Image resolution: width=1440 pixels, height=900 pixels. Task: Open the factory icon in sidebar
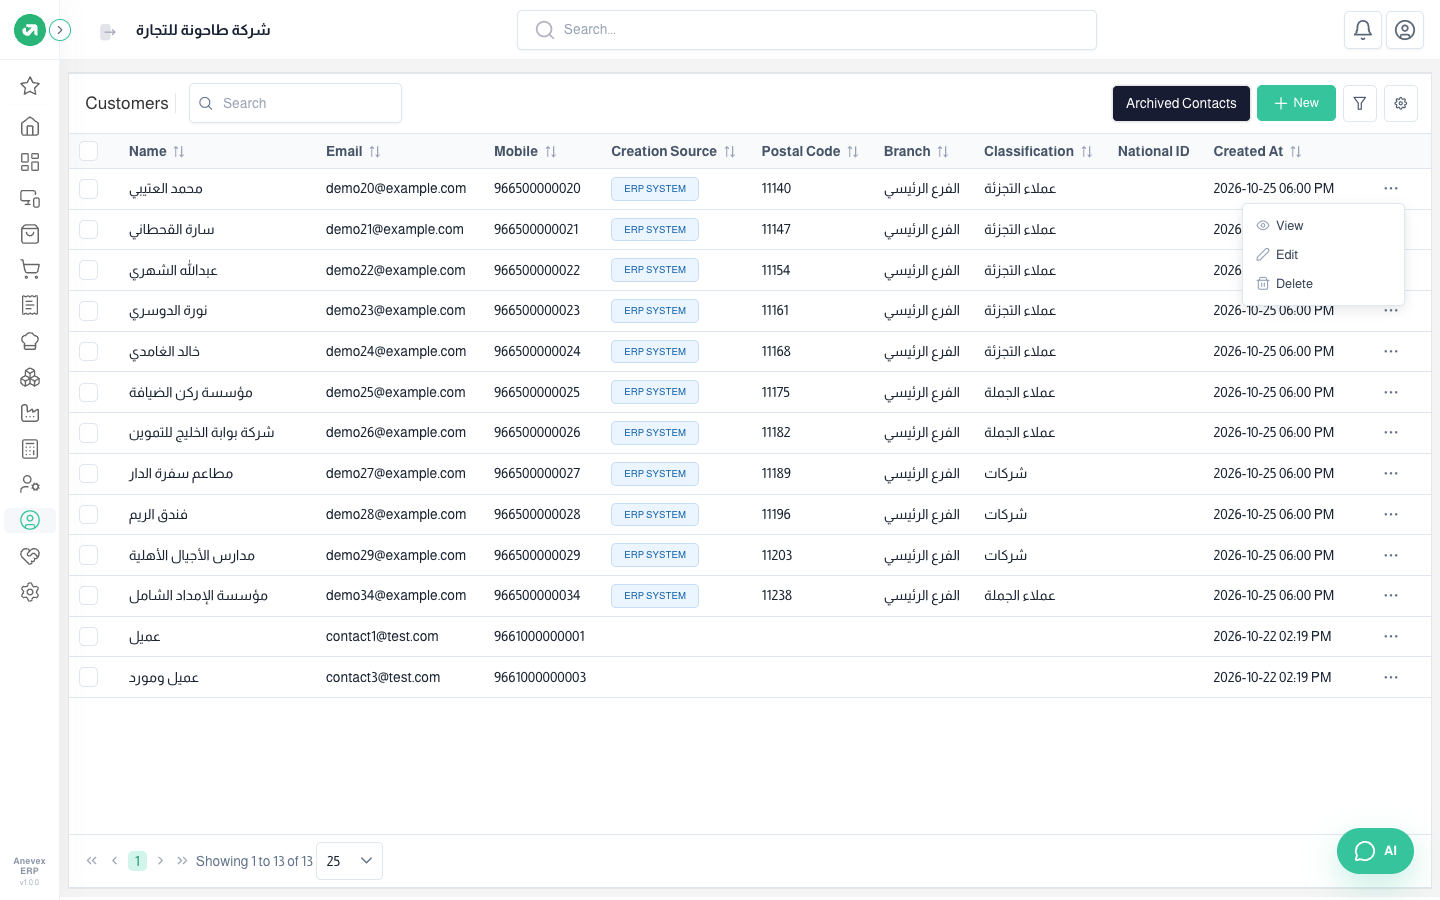point(30,413)
